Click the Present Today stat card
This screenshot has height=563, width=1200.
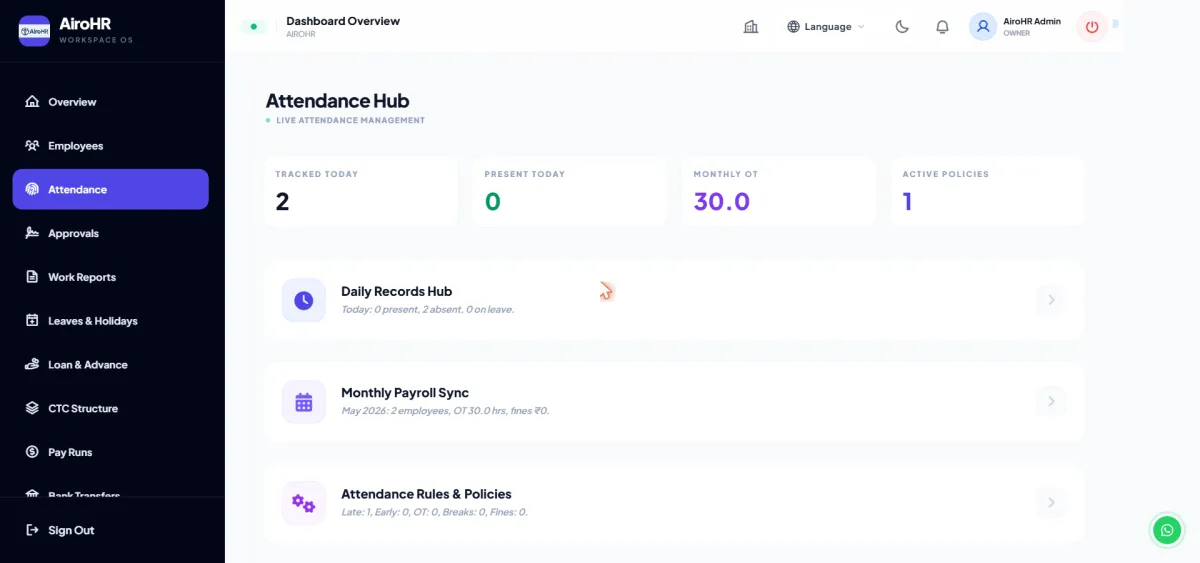tap(569, 191)
